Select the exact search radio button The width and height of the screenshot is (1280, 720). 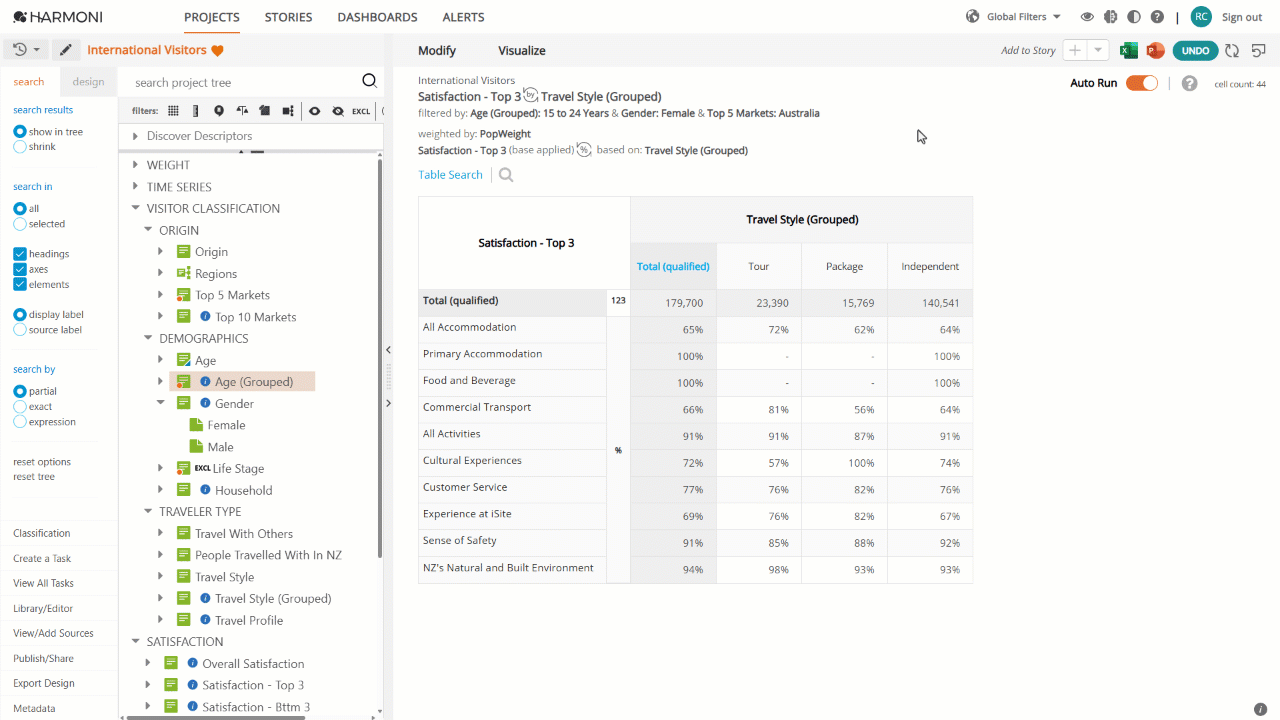[x=20, y=407]
